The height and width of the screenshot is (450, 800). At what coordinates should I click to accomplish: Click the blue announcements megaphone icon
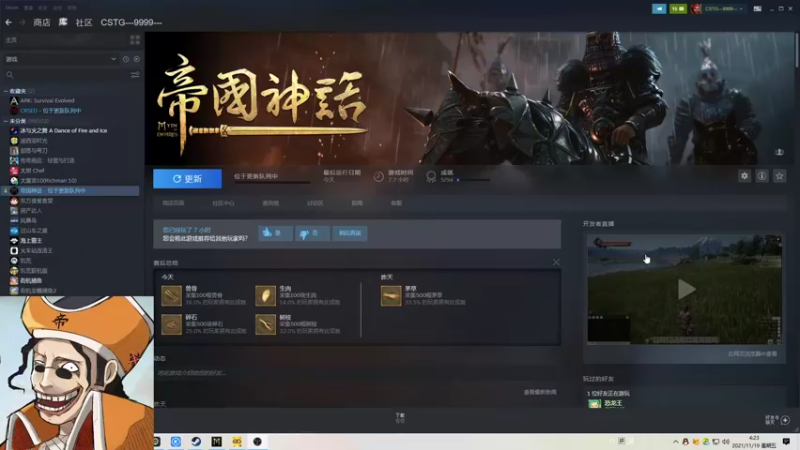(659, 9)
